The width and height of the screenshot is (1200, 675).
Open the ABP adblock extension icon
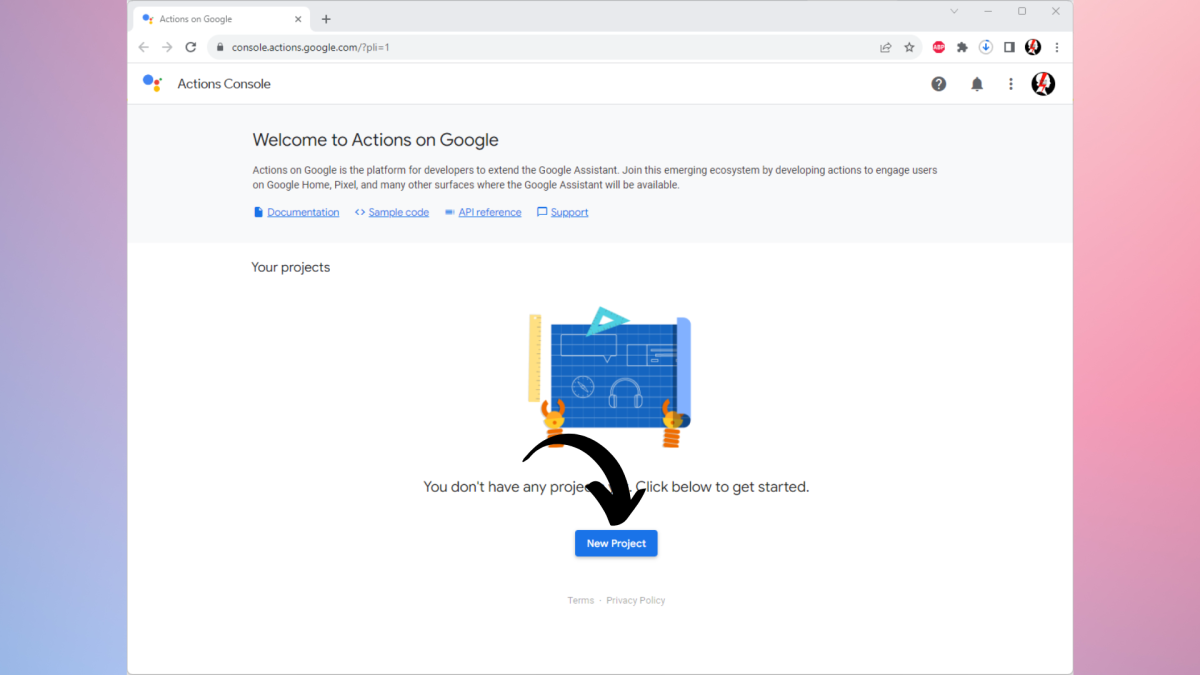(939, 47)
